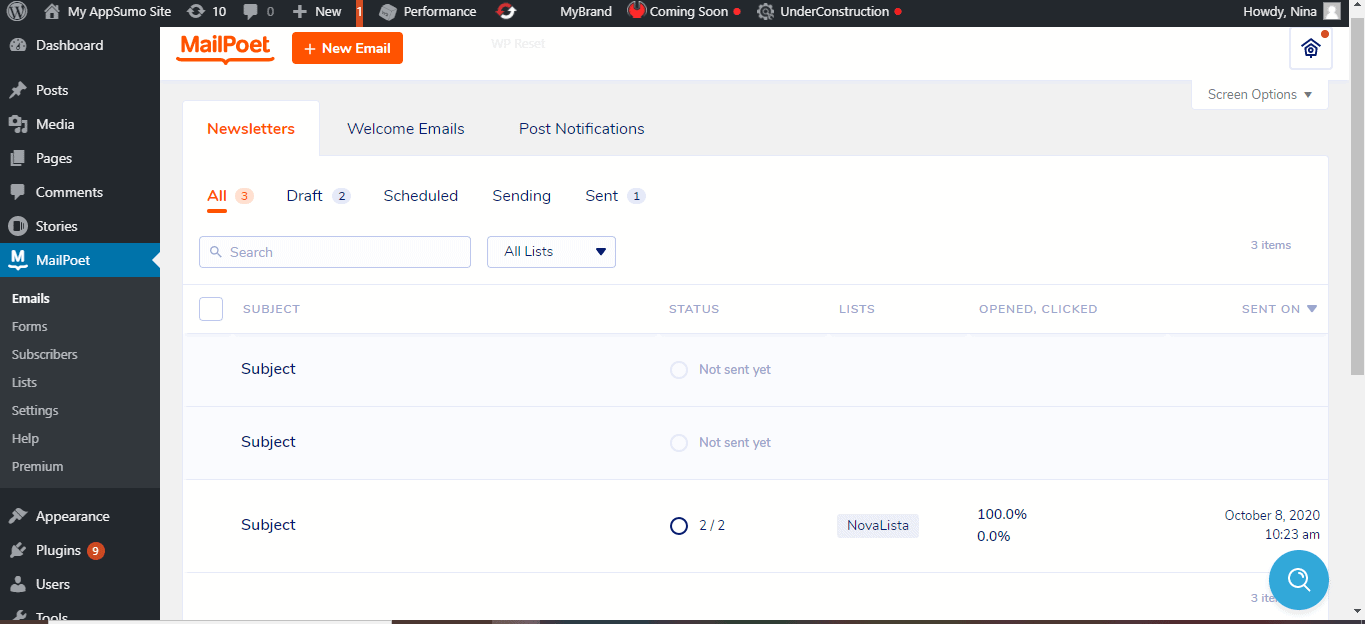This screenshot has width=1365, height=624.
Task: Click the MailPoet logo
Action: tap(226, 48)
